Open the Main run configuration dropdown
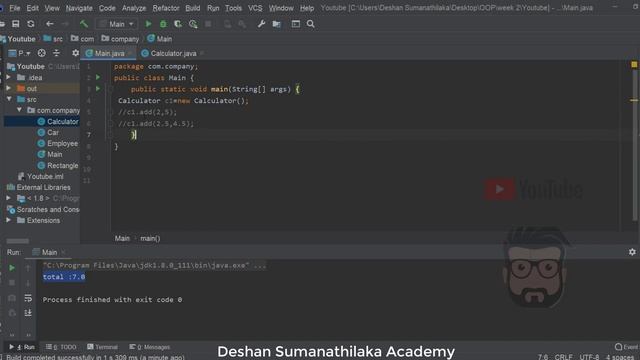Image resolution: width=640 pixels, height=360 pixels. [117, 24]
